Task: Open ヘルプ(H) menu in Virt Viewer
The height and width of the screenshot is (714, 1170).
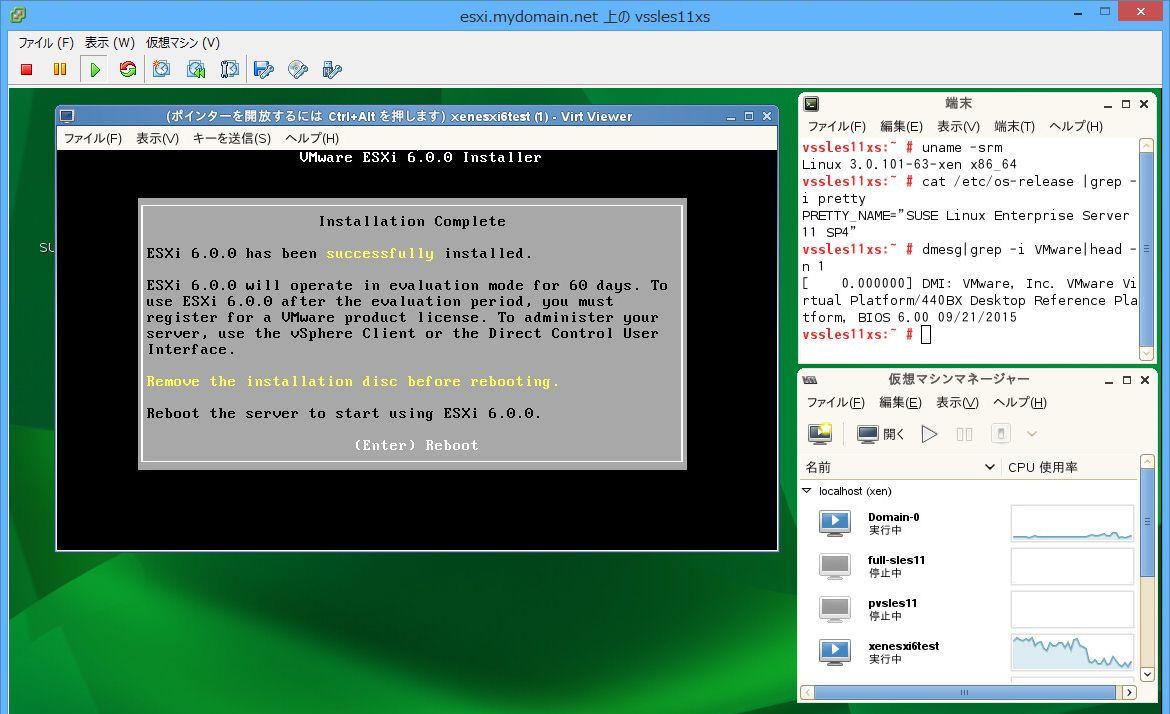Action: click(312, 138)
